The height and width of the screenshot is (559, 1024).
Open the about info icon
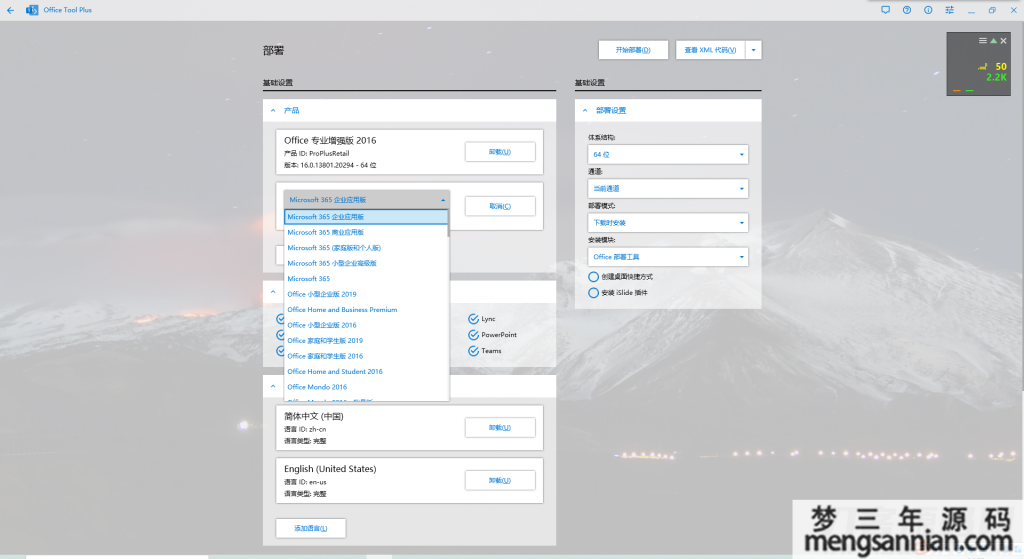point(928,10)
